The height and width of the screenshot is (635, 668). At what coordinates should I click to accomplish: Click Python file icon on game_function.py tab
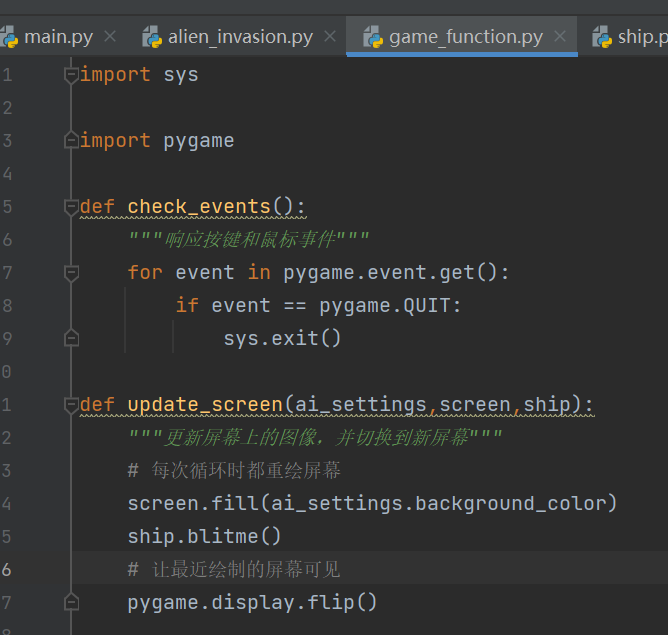[373, 37]
